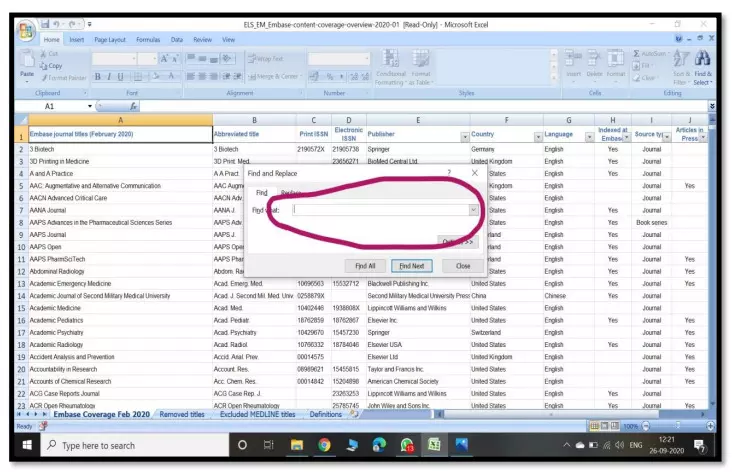Image resolution: width=732 pixels, height=472 pixels.
Task: Click the Bold formatting icon
Action: point(99,75)
